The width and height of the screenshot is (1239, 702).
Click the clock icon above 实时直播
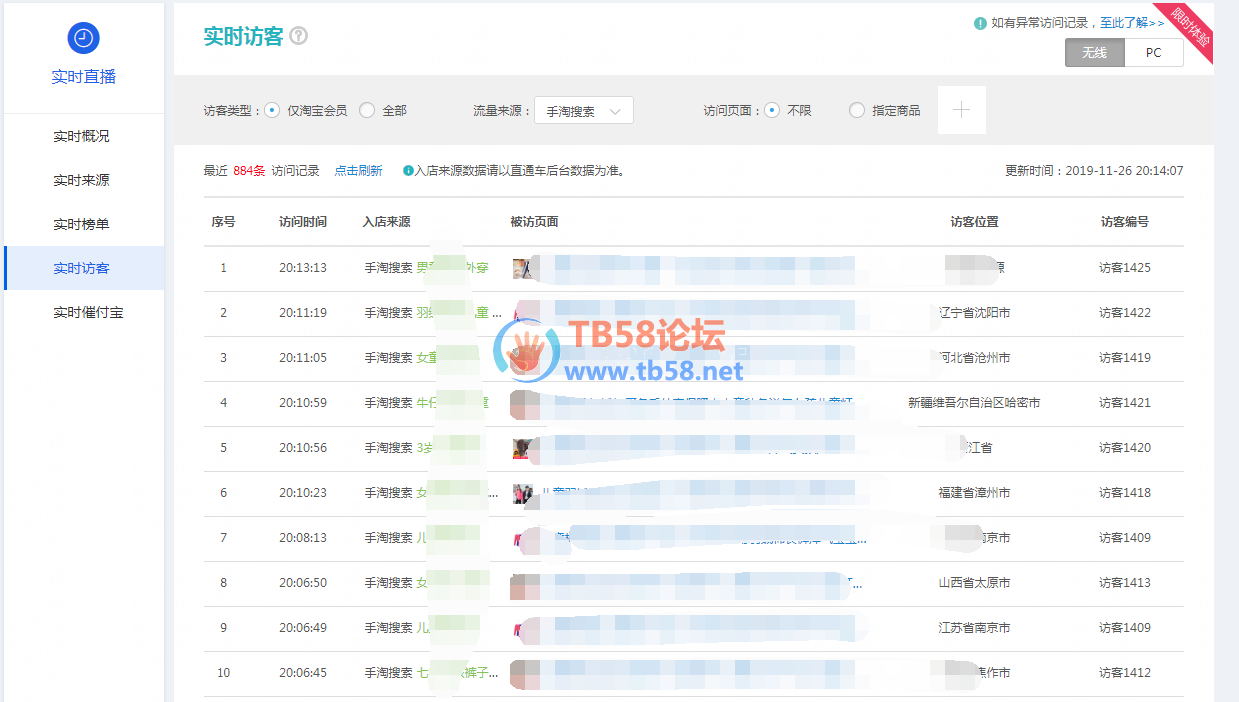[83, 38]
